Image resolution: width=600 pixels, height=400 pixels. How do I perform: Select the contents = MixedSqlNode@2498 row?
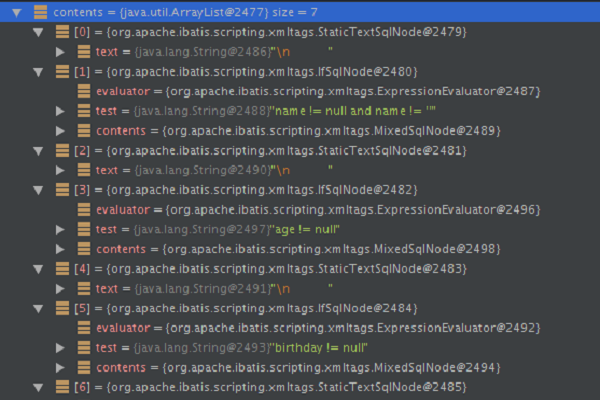[x=300, y=249]
